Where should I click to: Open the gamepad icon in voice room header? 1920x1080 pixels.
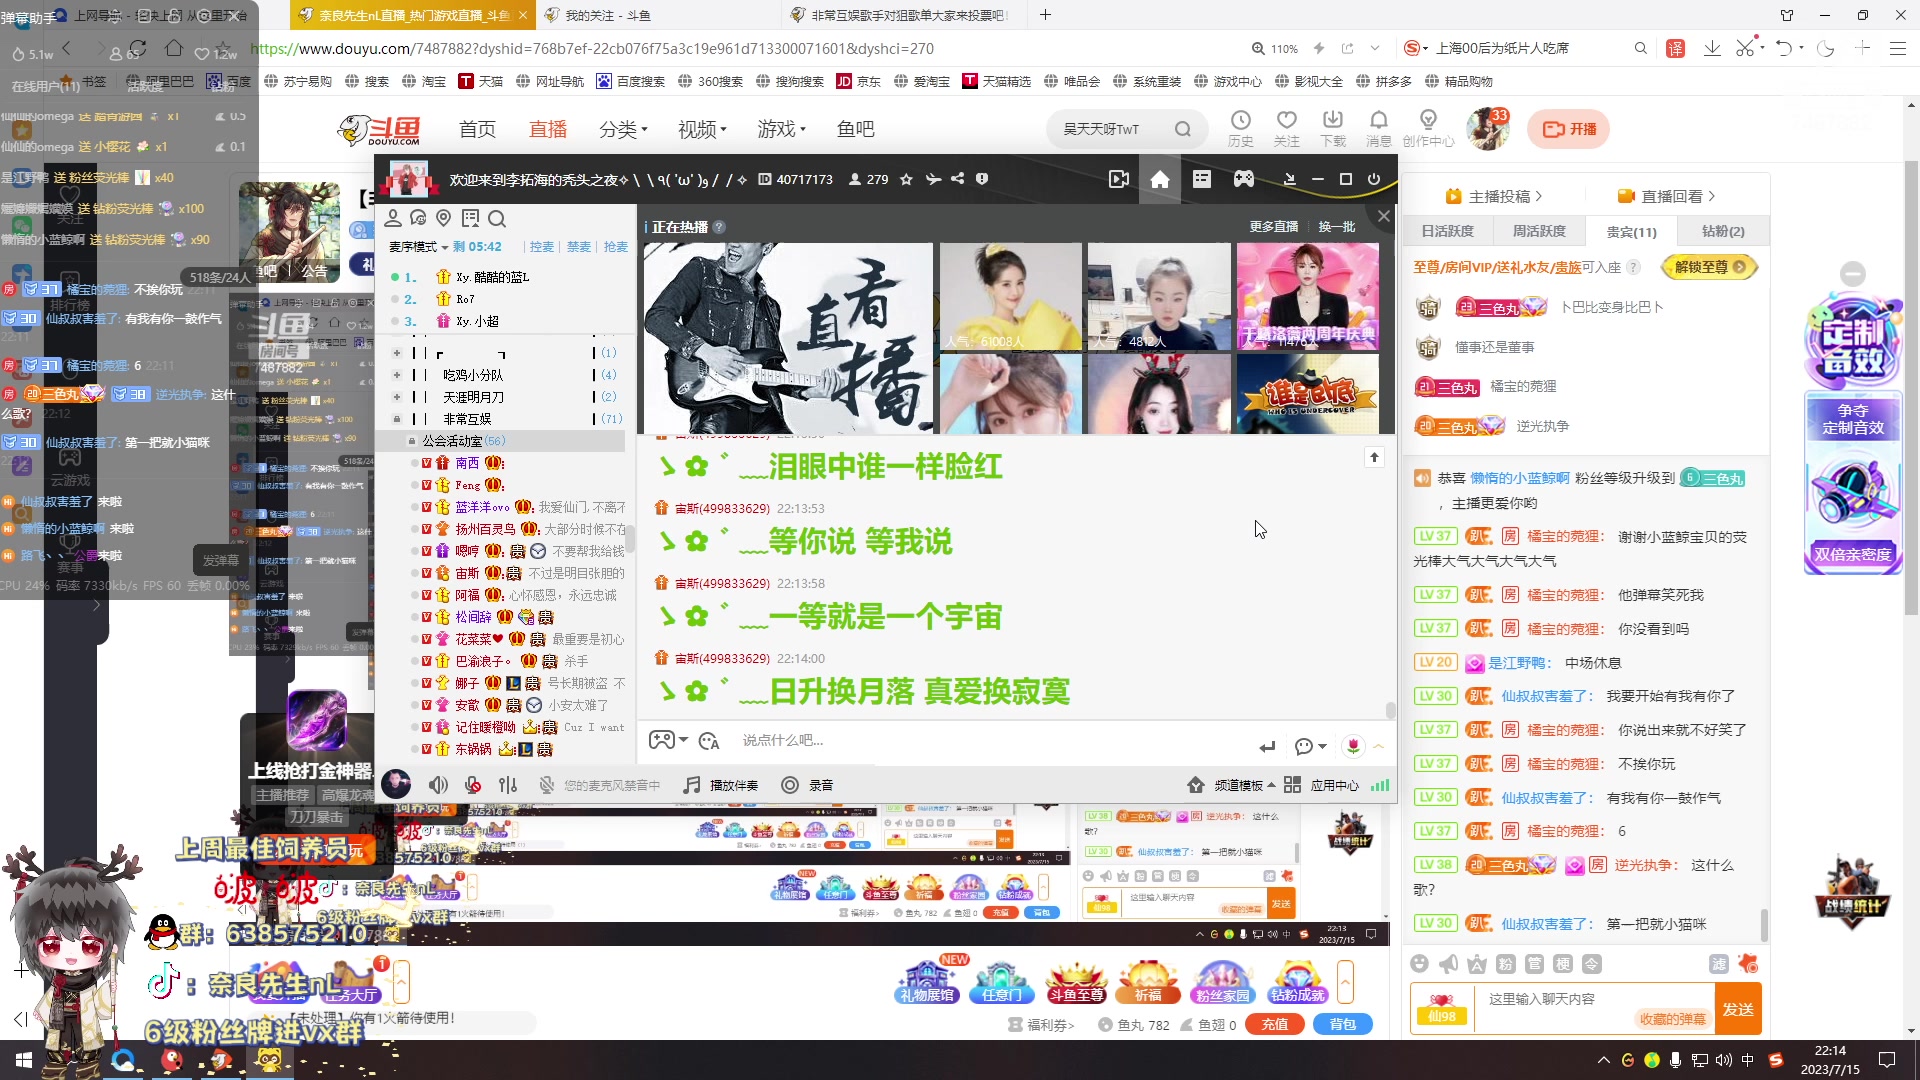tap(1243, 180)
